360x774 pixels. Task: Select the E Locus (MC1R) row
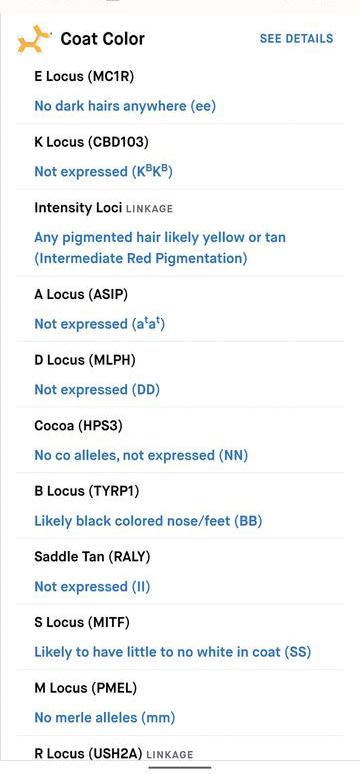point(180,91)
